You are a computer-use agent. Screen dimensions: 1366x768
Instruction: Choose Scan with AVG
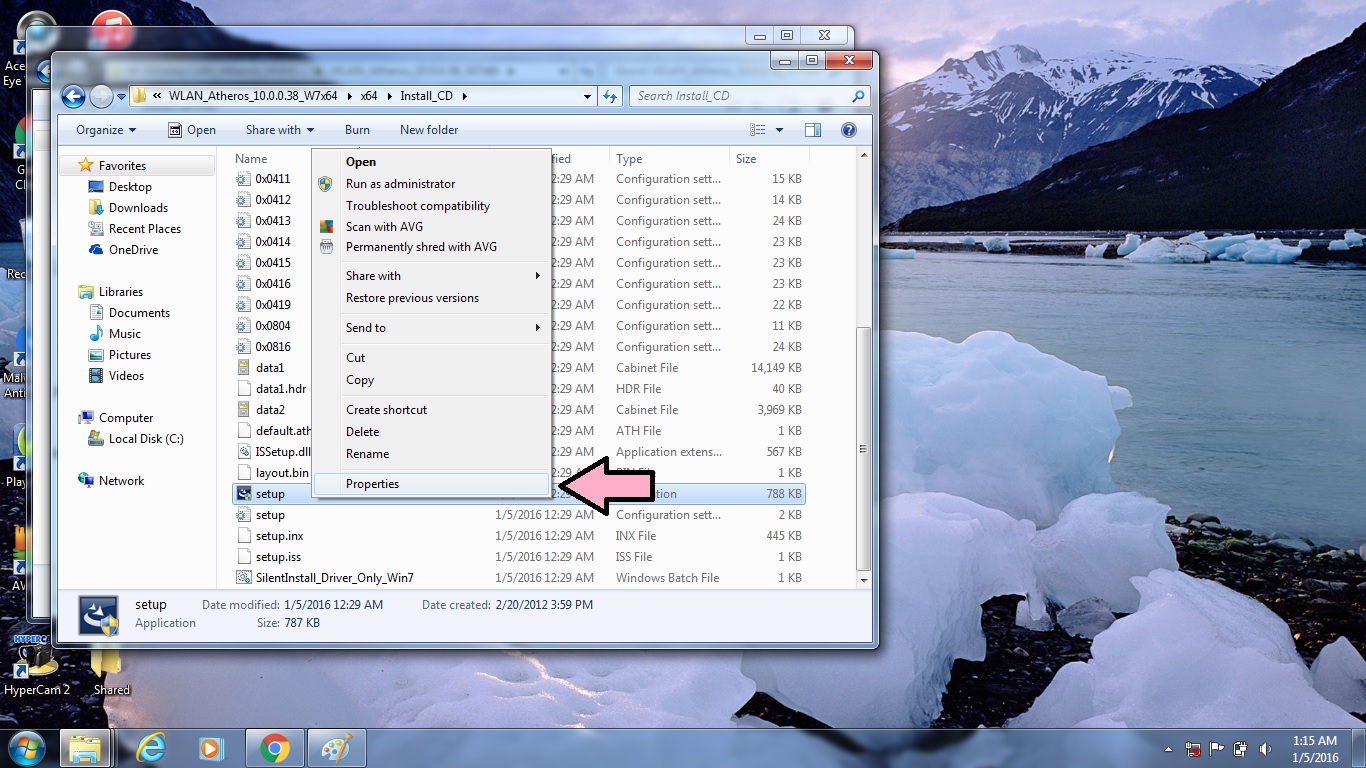pyautogui.click(x=431, y=227)
